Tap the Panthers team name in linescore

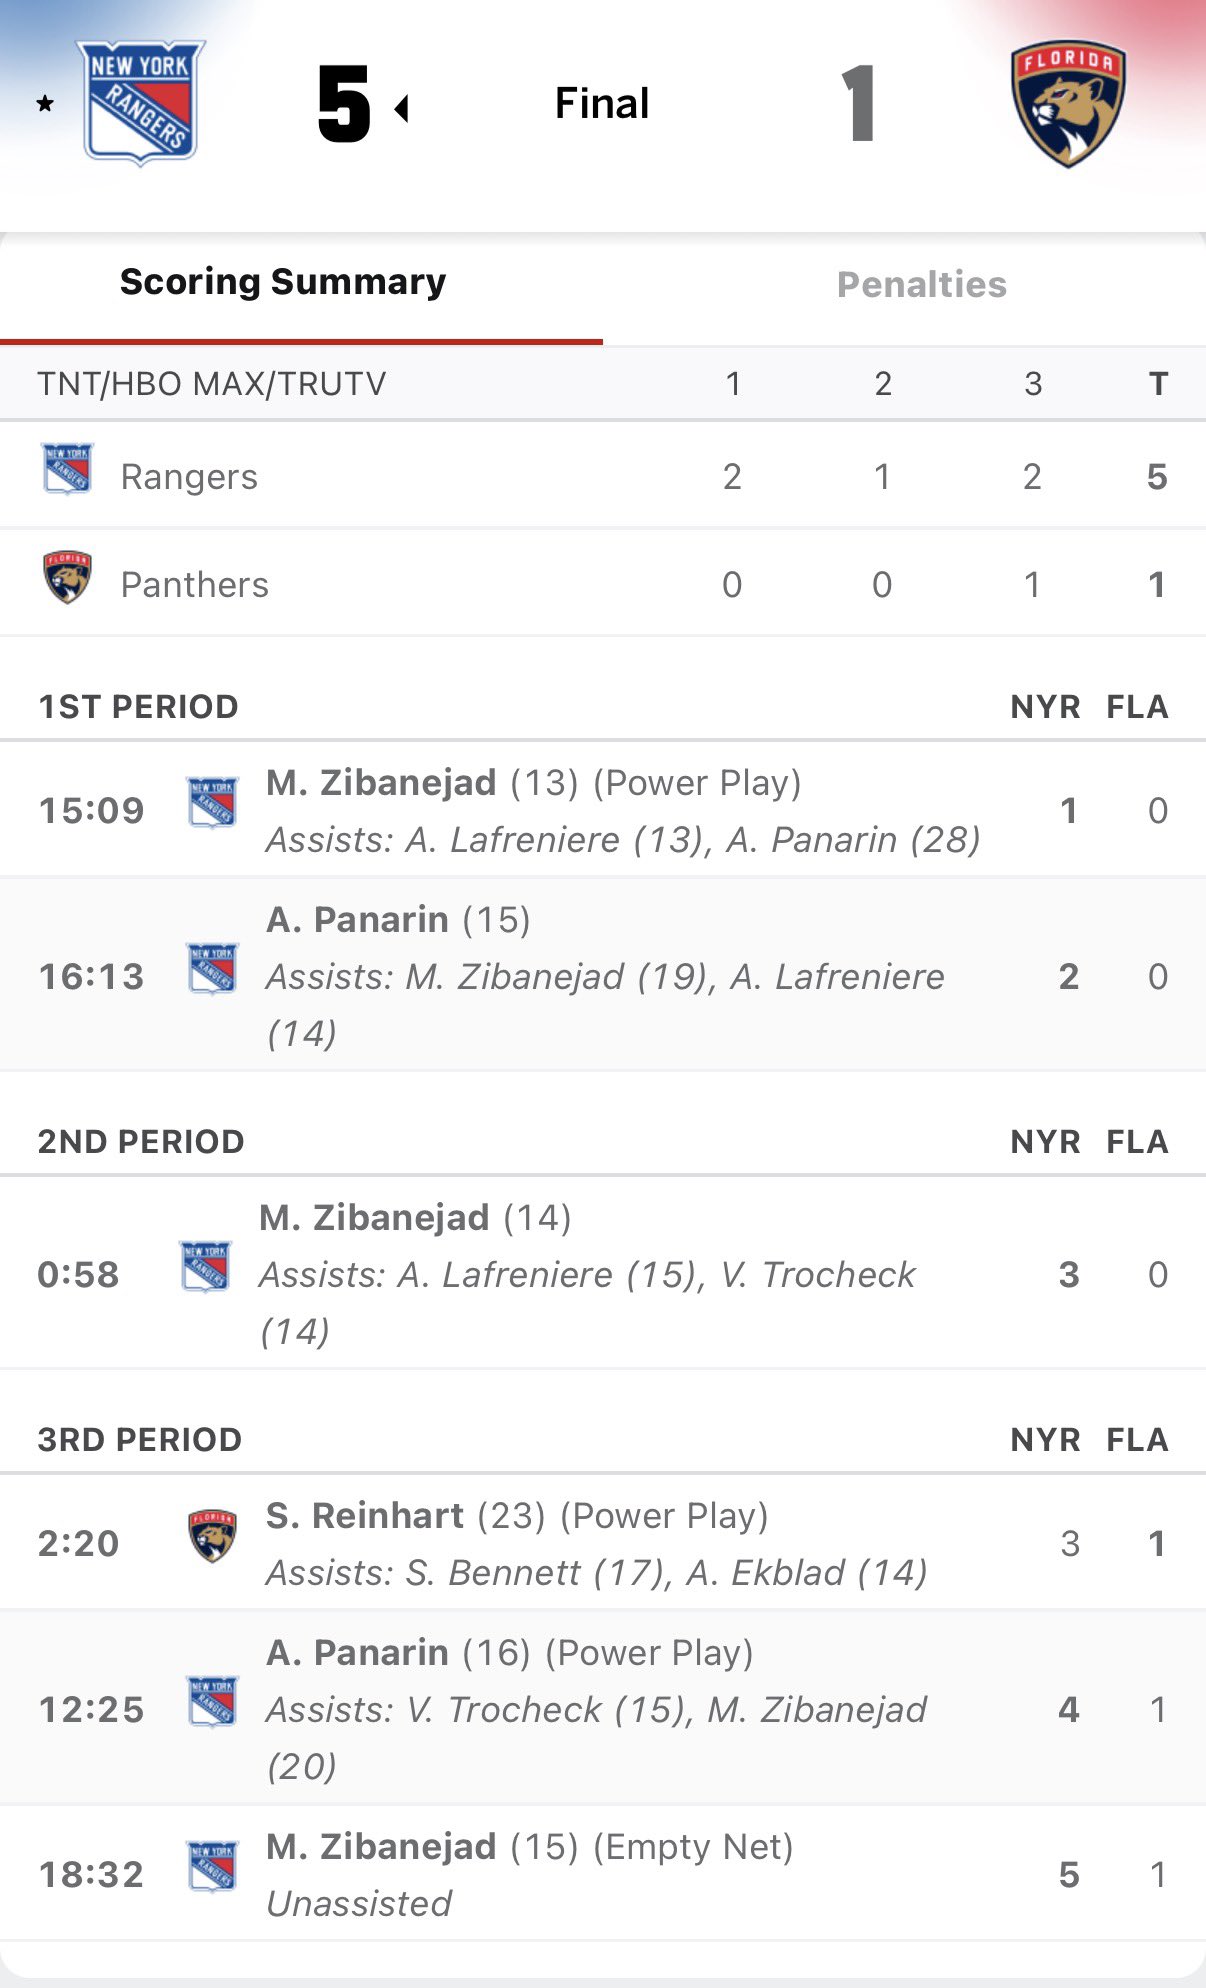tap(195, 585)
